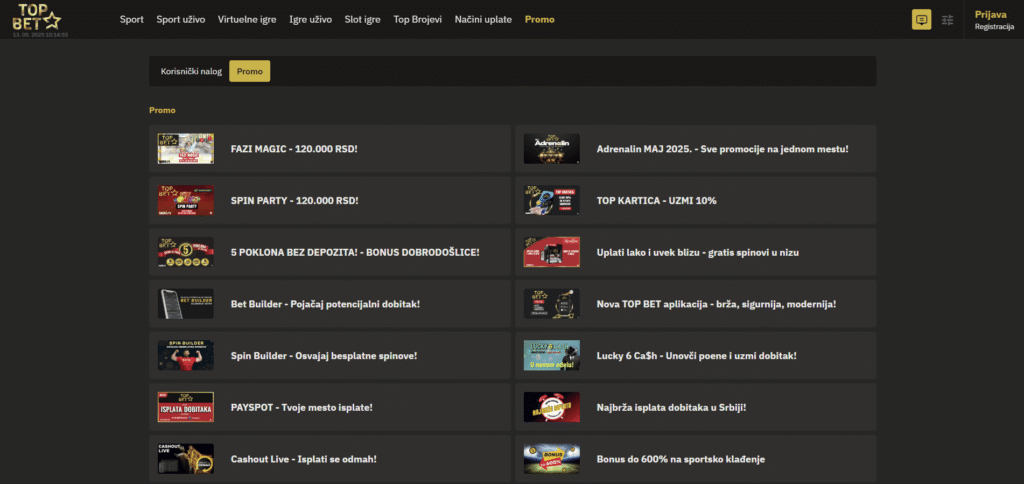Open the Sport menu item
Viewport: 1024px width, 484px height.
tap(132, 19)
